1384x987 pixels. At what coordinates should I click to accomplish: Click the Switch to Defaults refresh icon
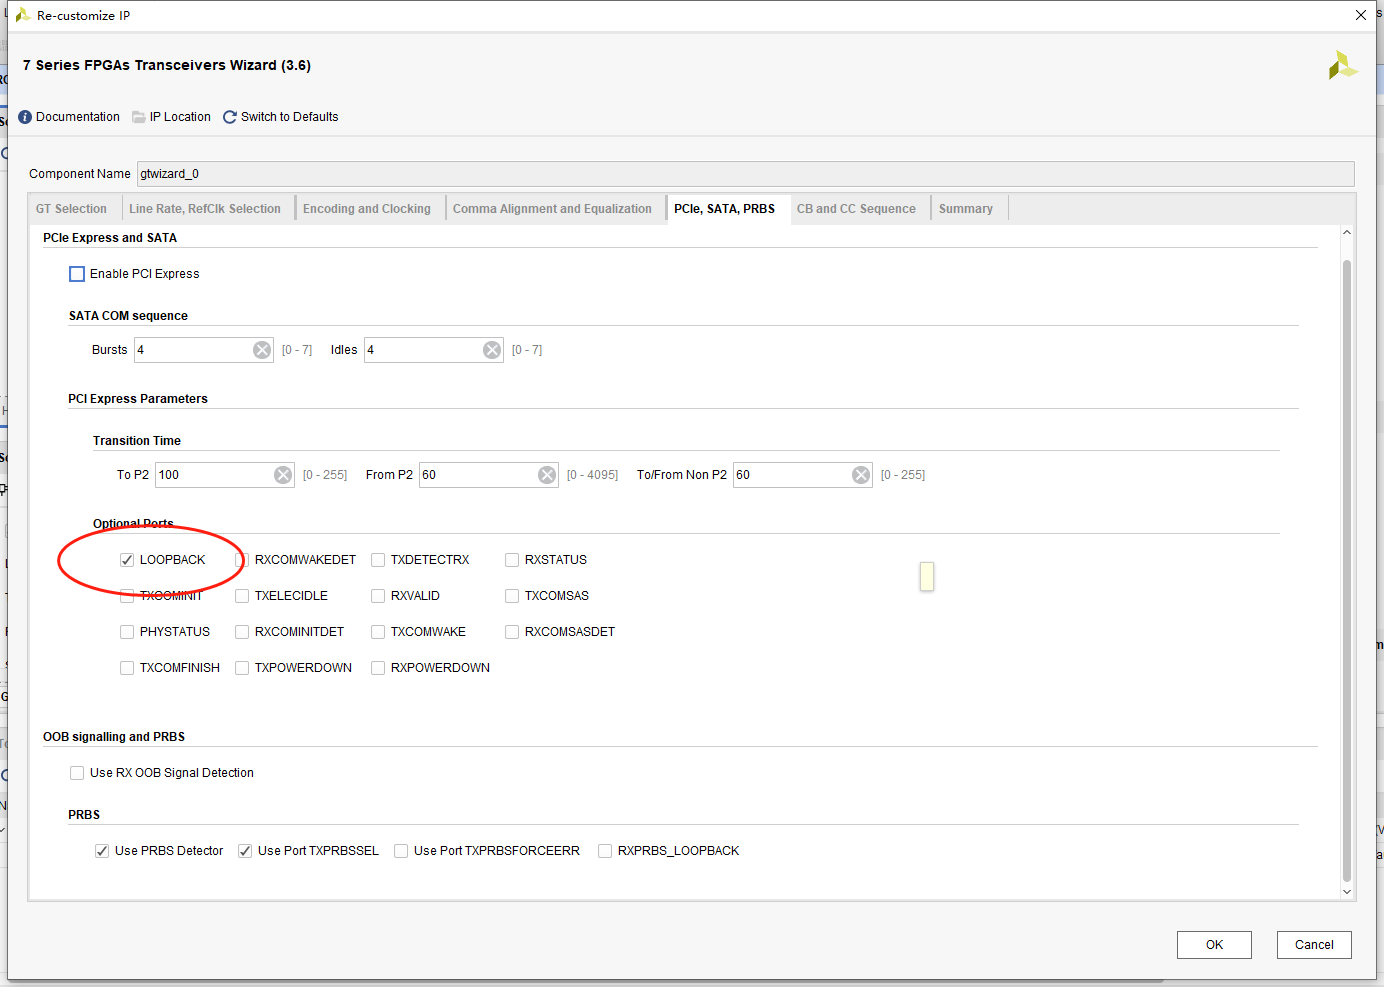point(230,117)
